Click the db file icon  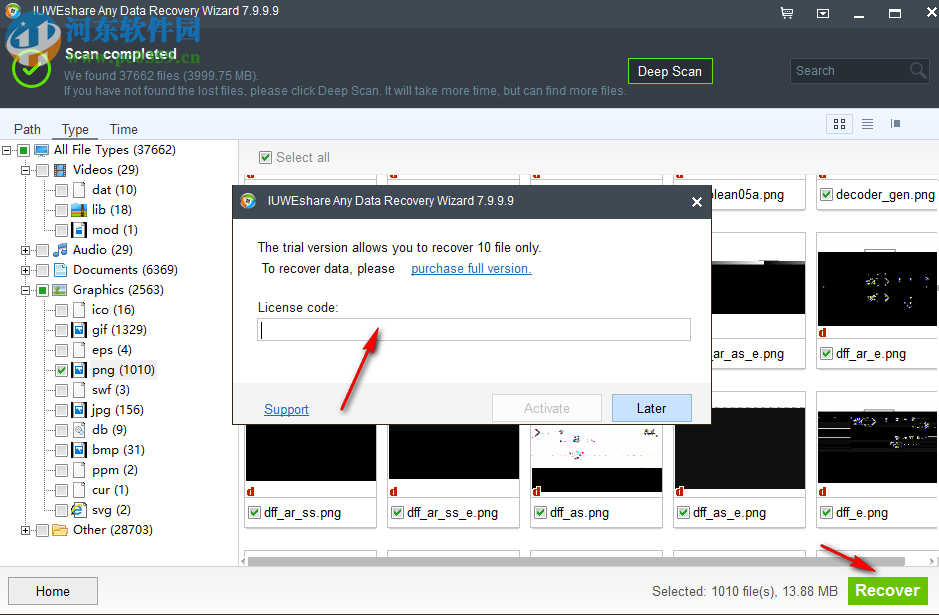point(79,430)
